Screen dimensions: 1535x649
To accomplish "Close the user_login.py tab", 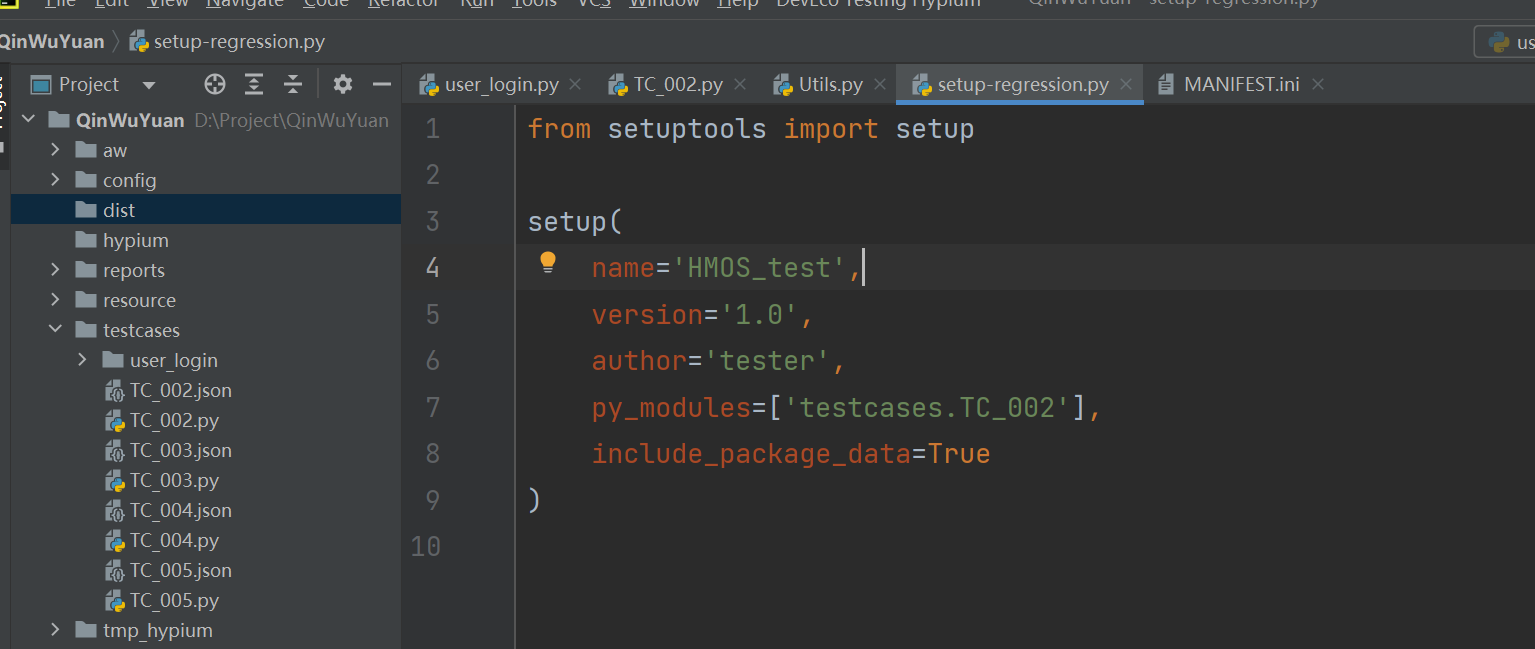I will [x=575, y=85].
